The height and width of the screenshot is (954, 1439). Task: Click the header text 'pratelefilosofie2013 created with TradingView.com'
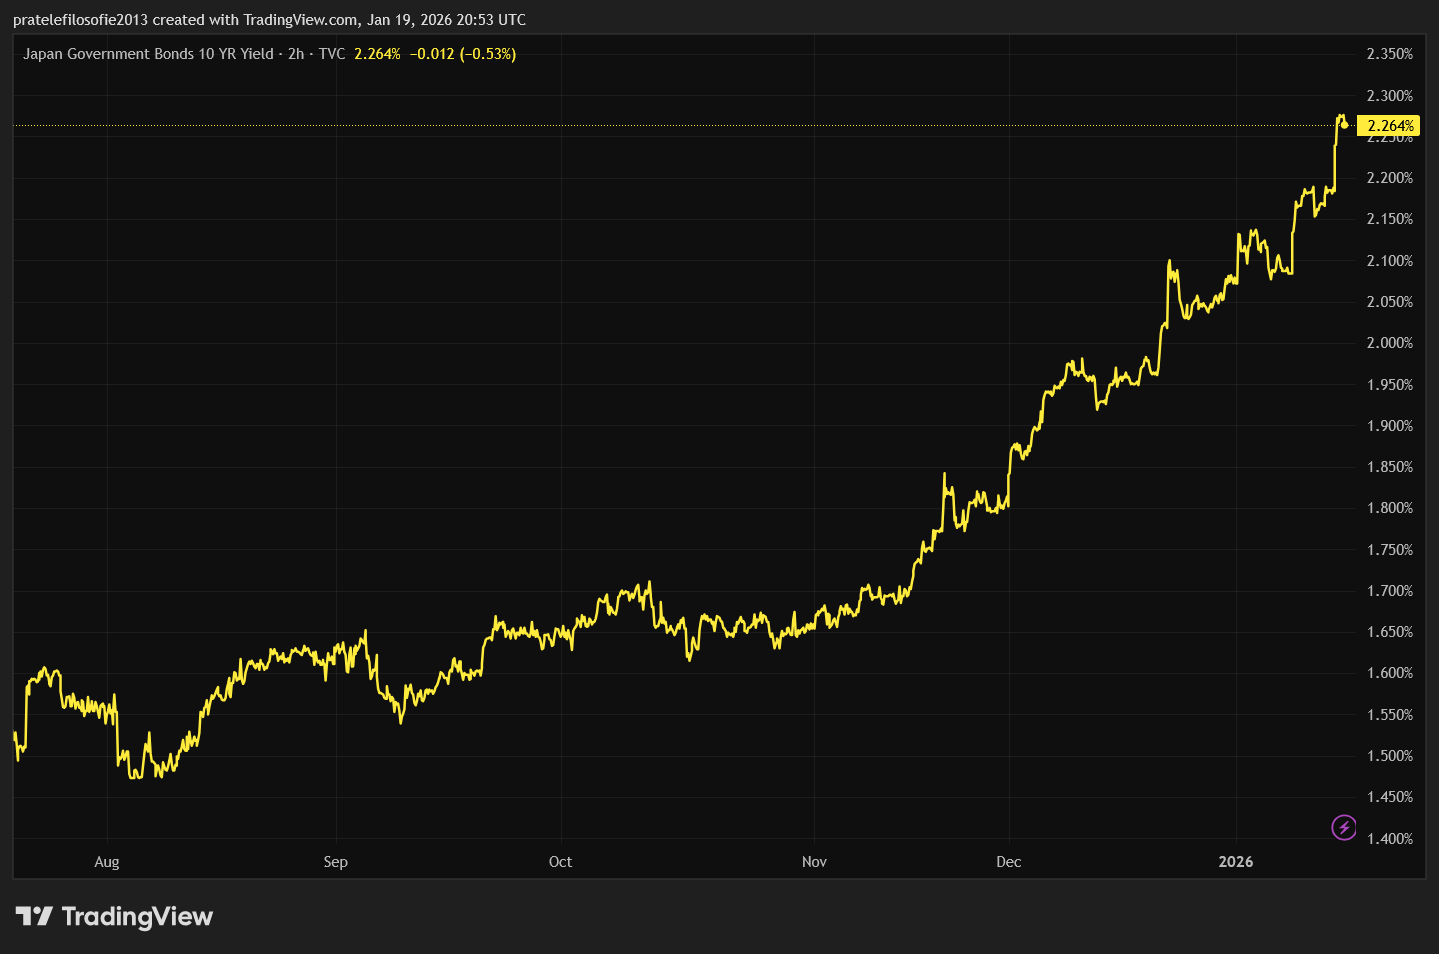click(185, 20)
